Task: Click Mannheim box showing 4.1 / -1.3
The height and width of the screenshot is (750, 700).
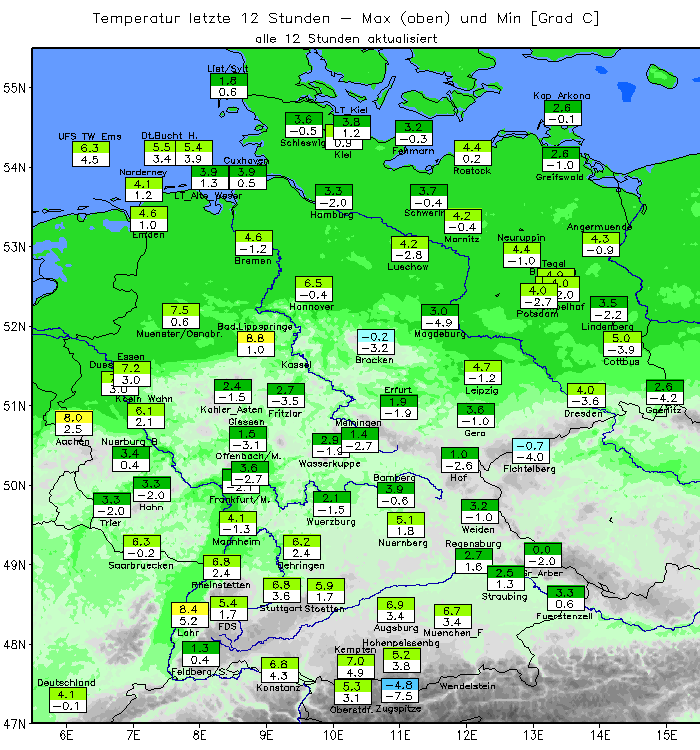Action: click(238, 523)
